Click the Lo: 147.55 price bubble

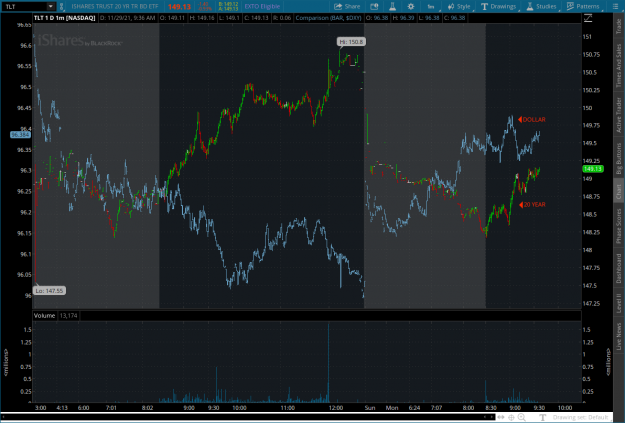pyautogui.click(x=49, y=291)
